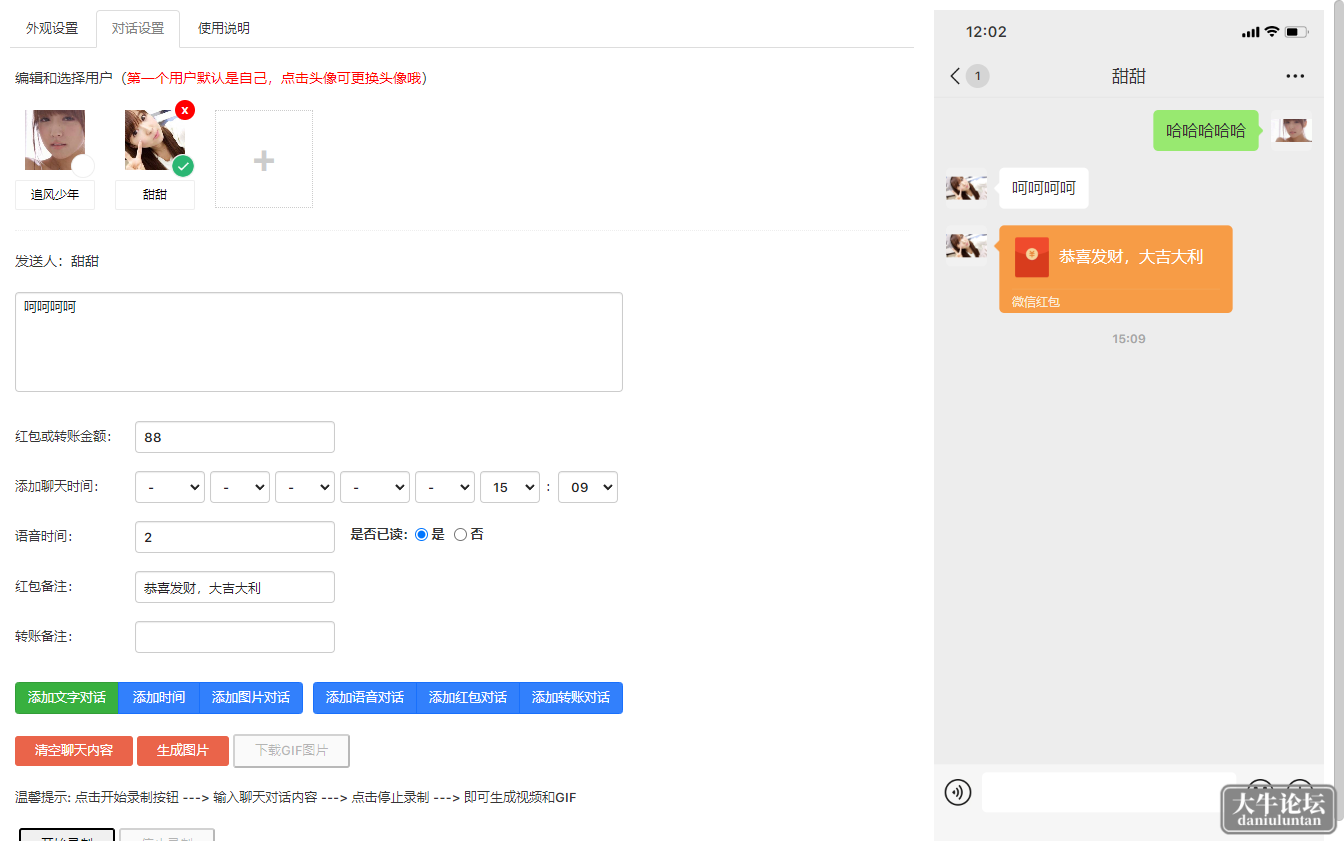Select 是 for 是否已读
The height and width of the screenshot is (841, 1344).
(421, 535)
